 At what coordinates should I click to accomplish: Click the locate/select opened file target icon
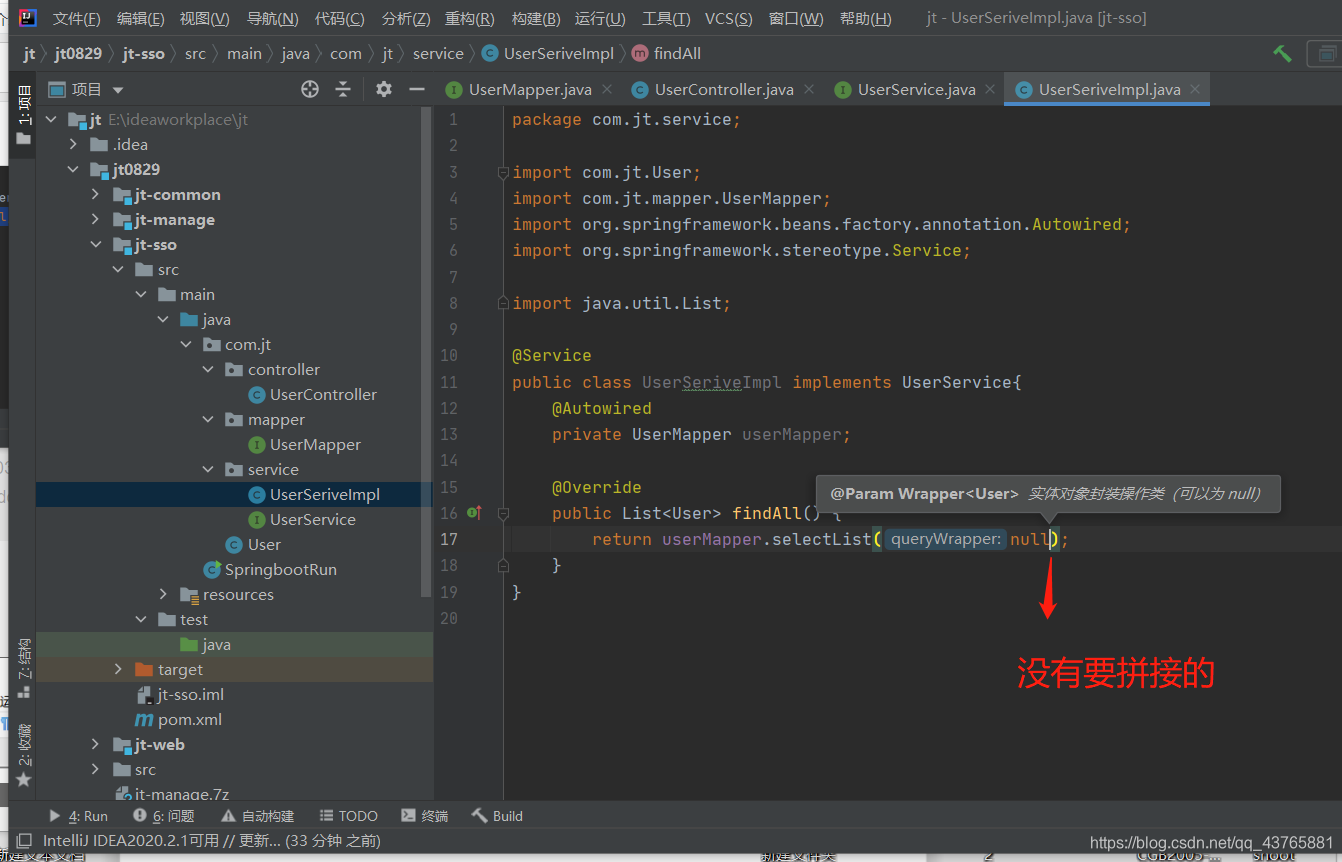point(310,89)
